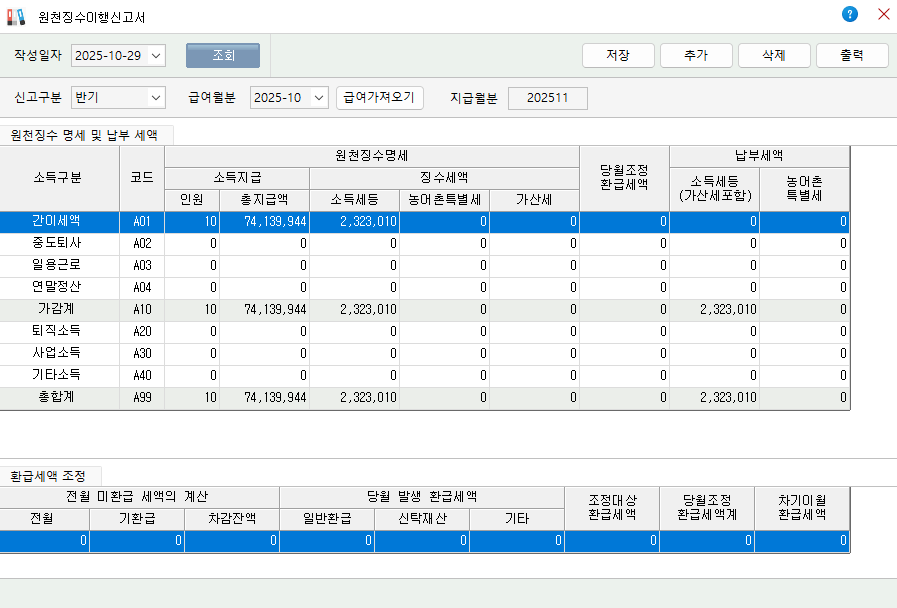The height and width of the screenshot is (608, 897).
Task: Click code cell A40
Action: tap(142, 375)
